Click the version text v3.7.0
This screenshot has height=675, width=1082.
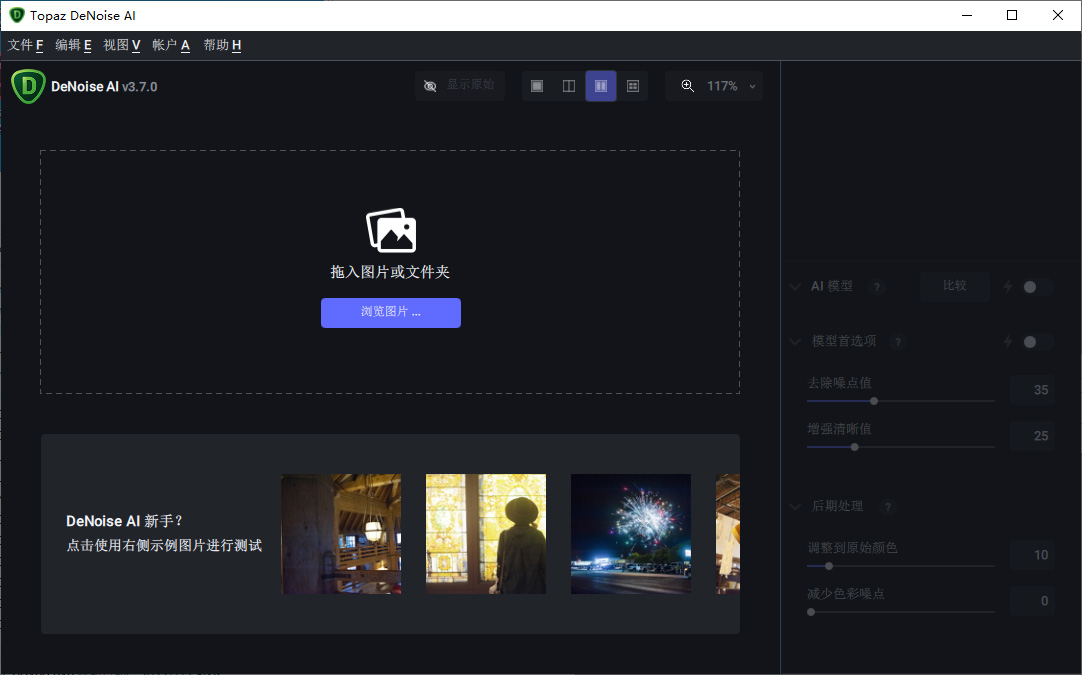[140, 87]
